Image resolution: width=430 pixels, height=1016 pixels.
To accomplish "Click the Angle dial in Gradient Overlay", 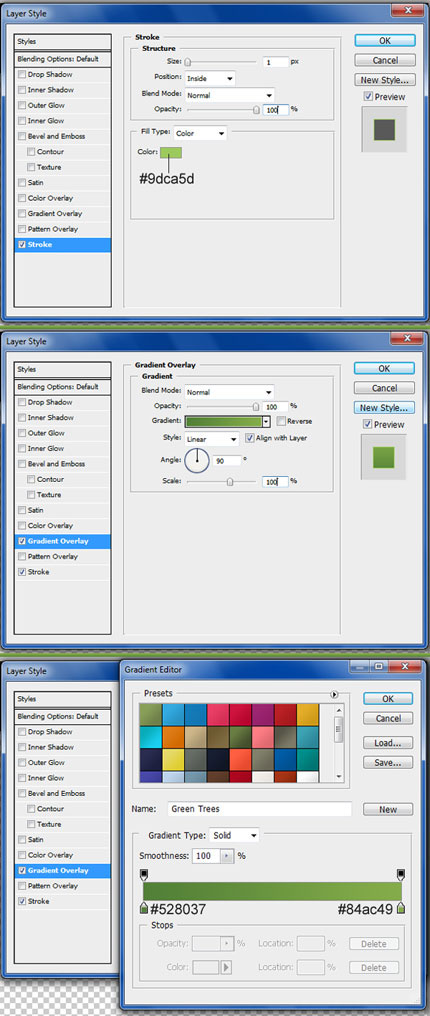I will click(x=197, y=461).
